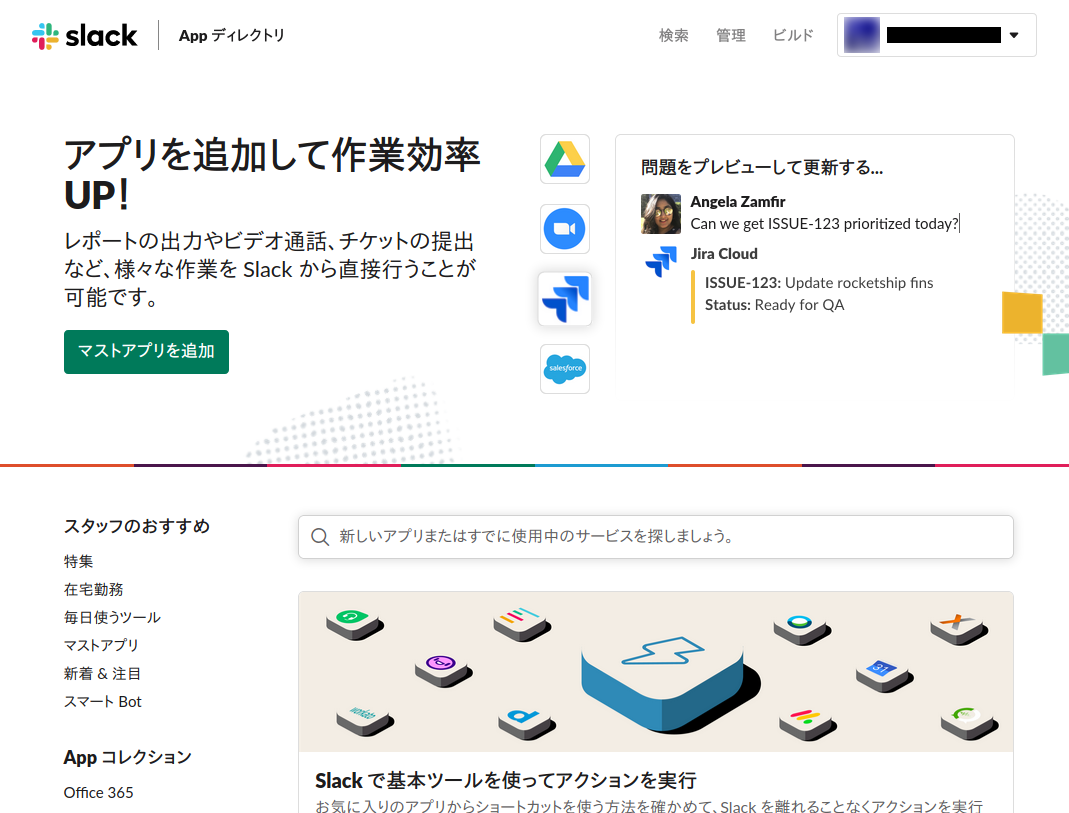The image size is (1069, 813).
Task: Click the blurred workspace avatar icon
Action: click(862, 35)
